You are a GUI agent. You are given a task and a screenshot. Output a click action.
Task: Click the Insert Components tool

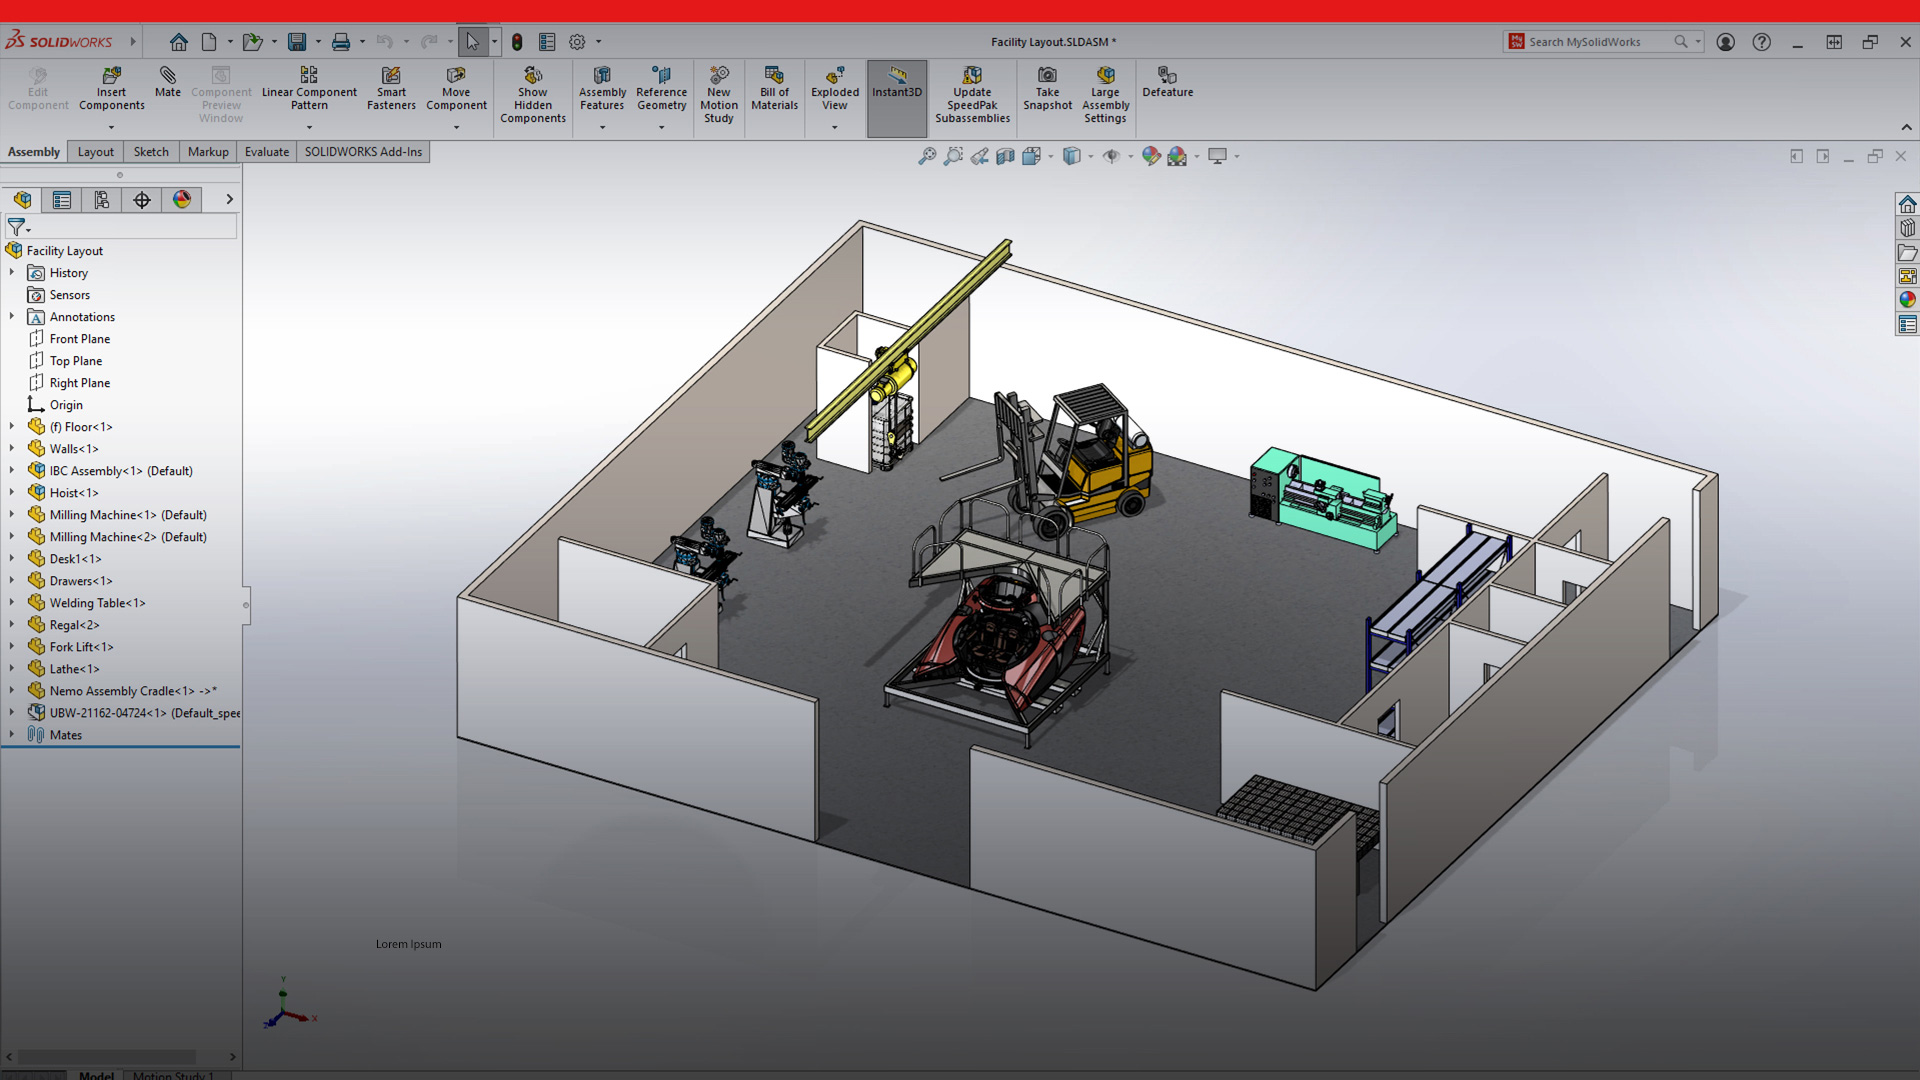point(111,89)
